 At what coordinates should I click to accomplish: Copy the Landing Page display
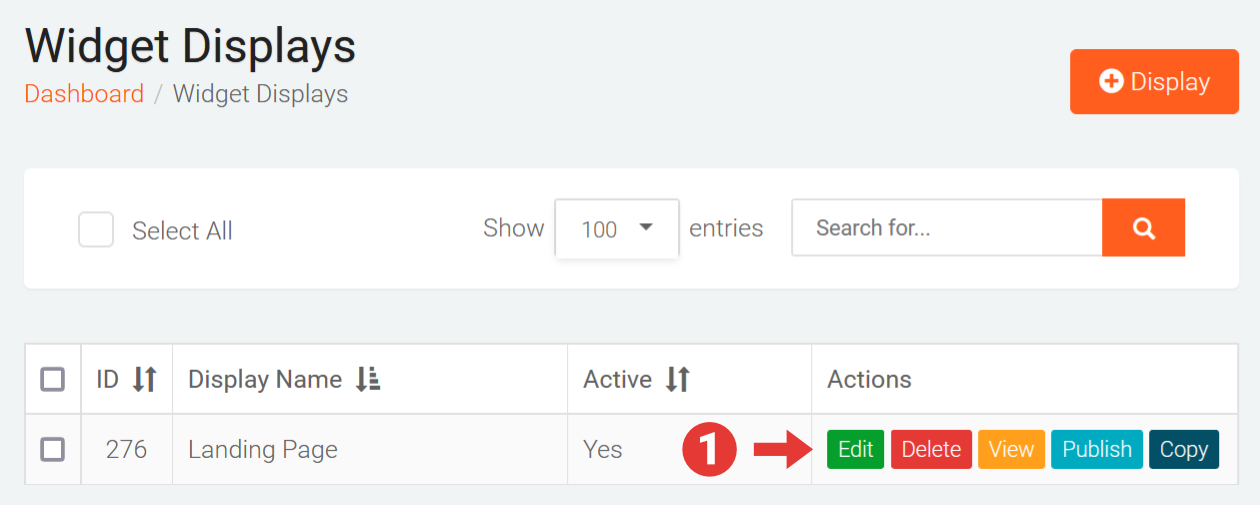(x=1184, y=450)
